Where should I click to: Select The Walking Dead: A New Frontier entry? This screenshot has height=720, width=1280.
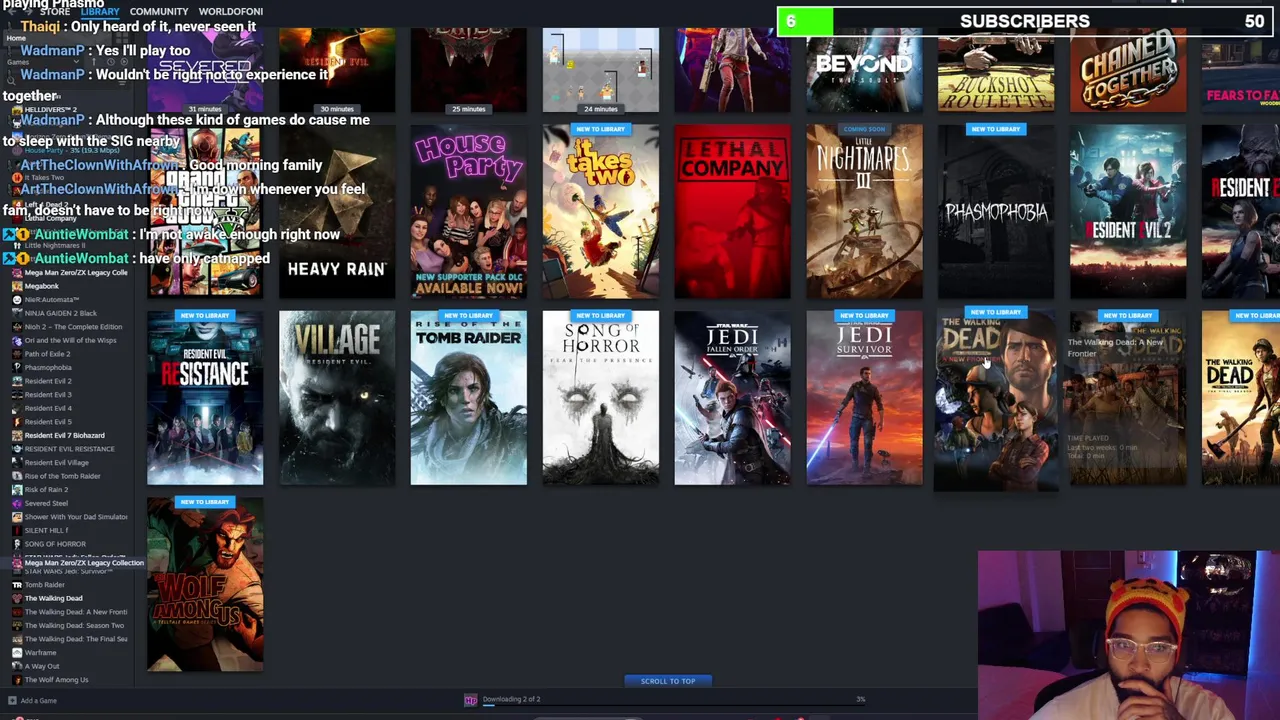(76, 612)
